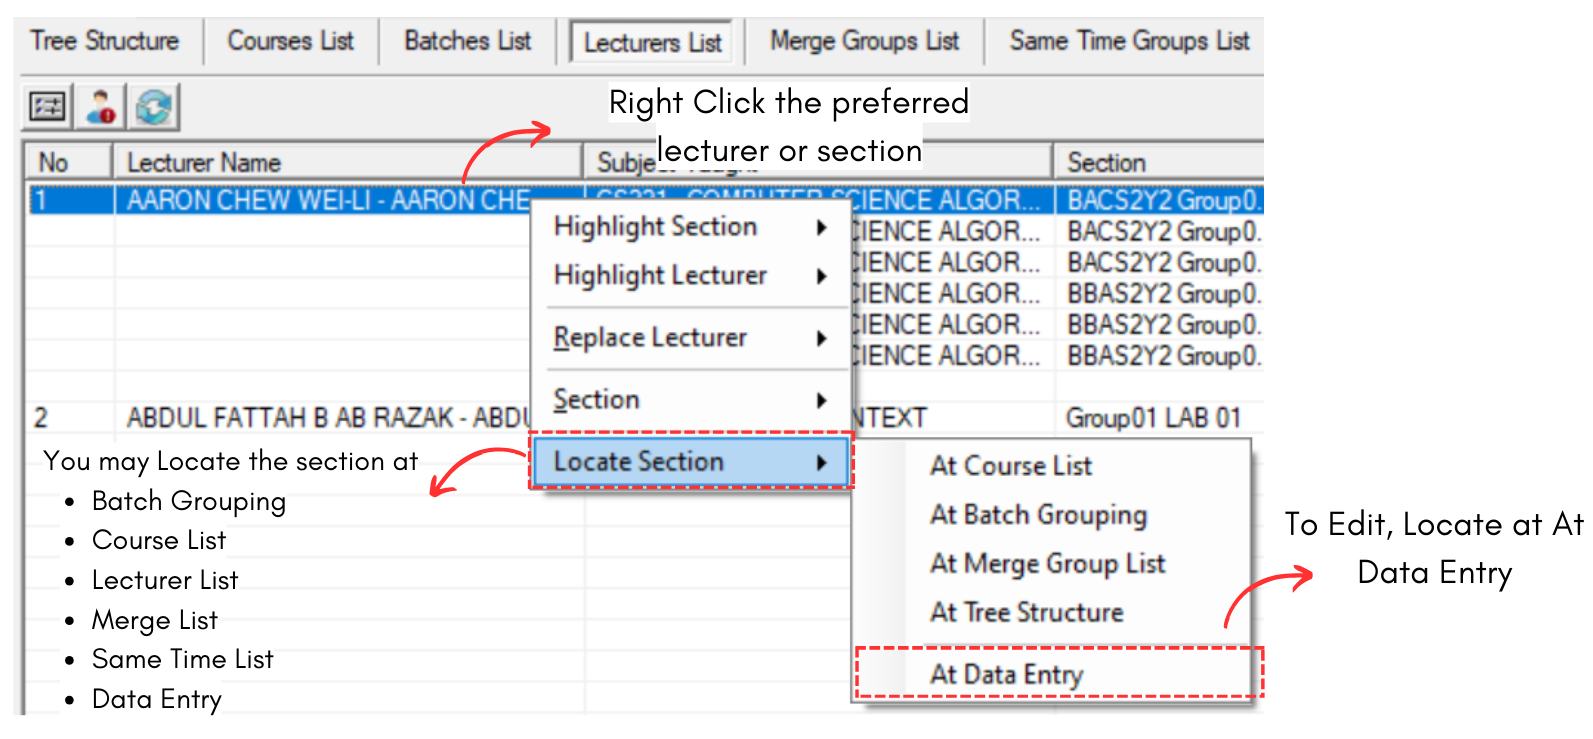This screenshot has height=739, width=1593.
Task: Click At Tree Structure in submenu
Action: (x=1026, y=612)
